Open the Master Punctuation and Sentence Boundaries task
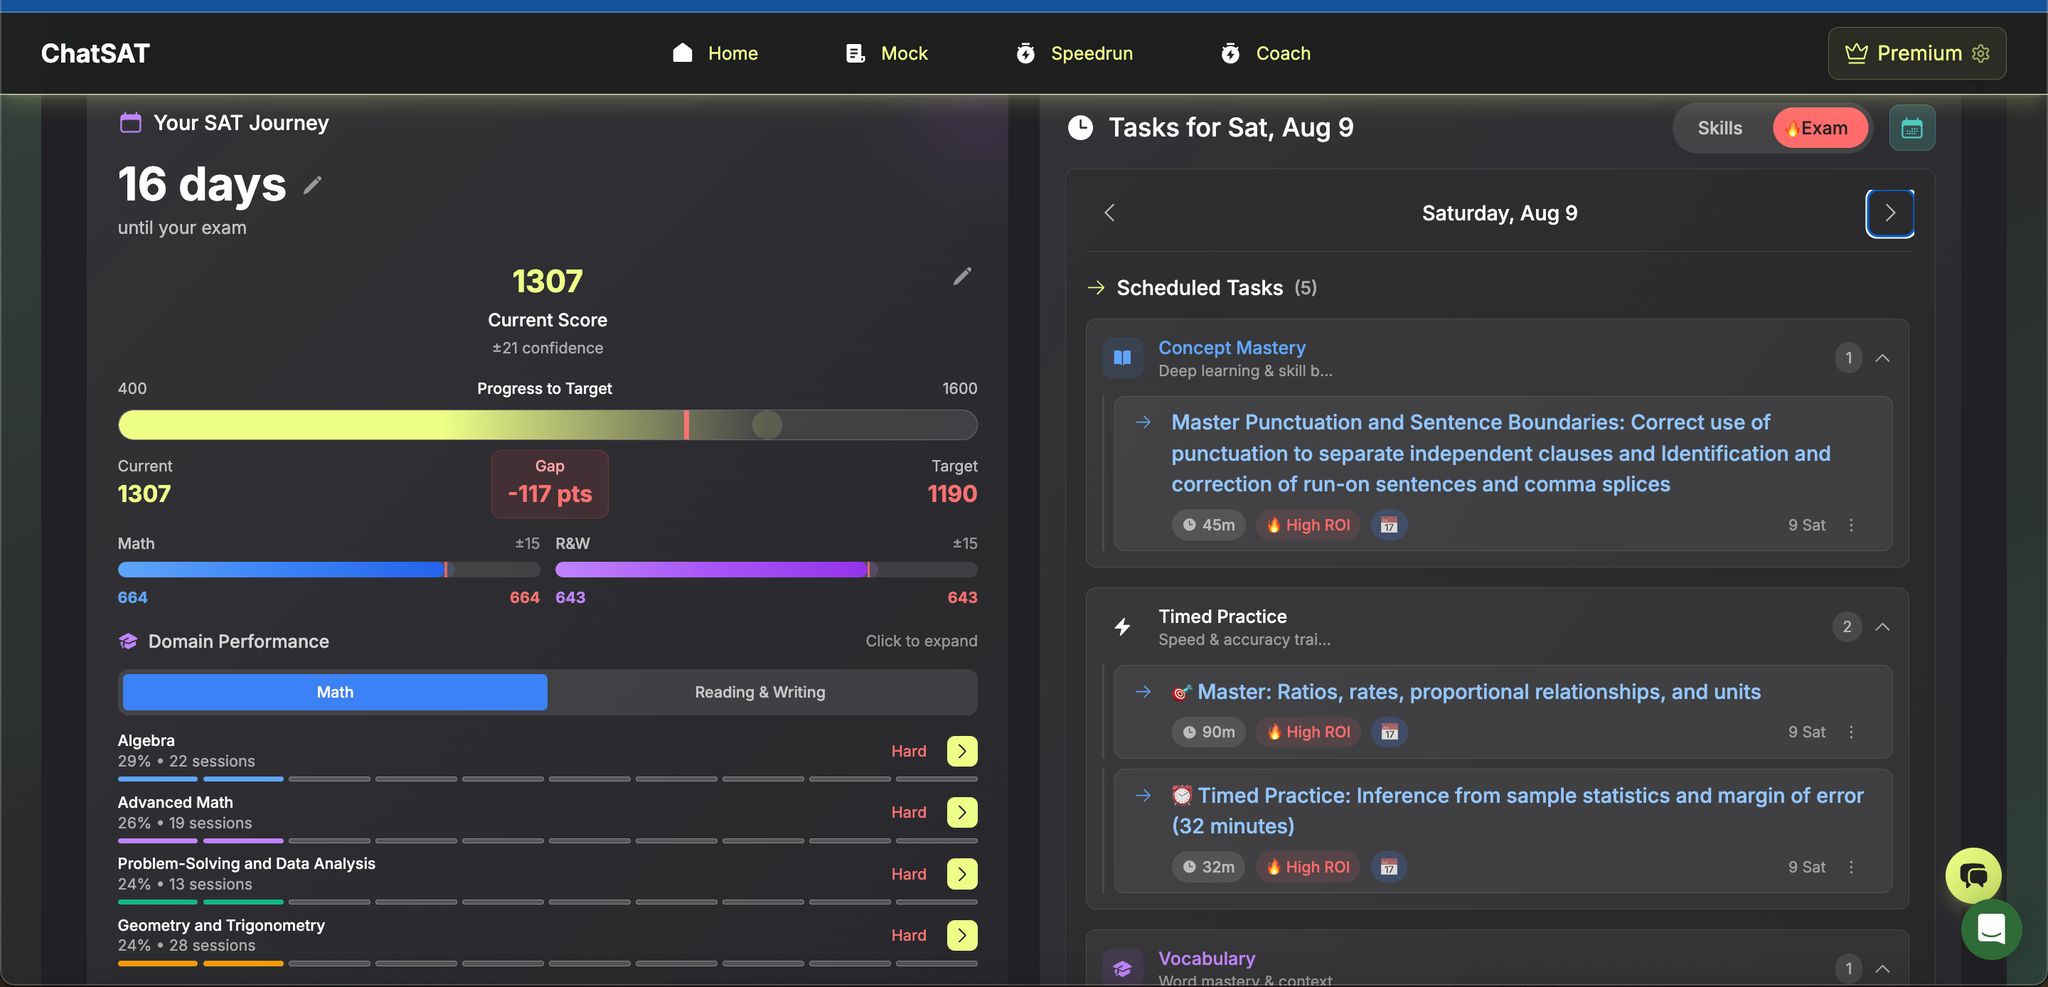 click(1500, 453)
